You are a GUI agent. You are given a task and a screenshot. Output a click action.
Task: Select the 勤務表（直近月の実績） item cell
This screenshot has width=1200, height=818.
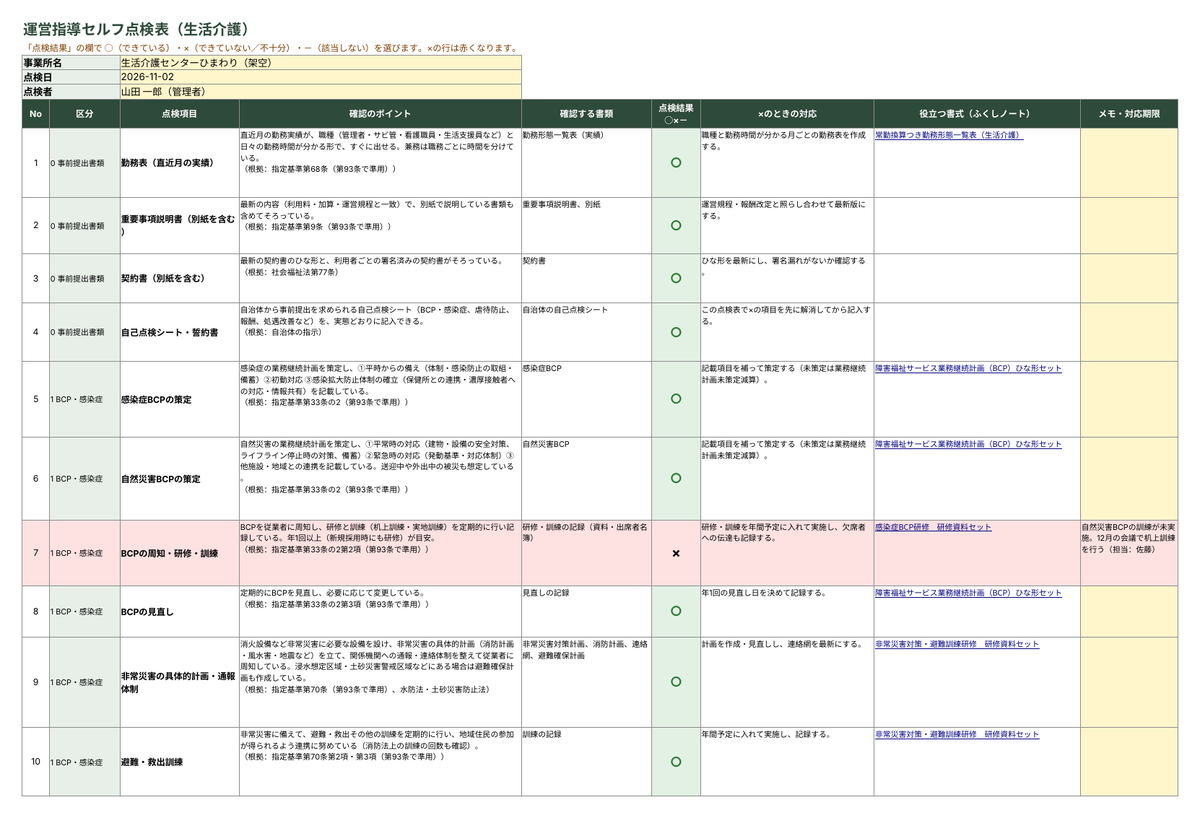179,162
